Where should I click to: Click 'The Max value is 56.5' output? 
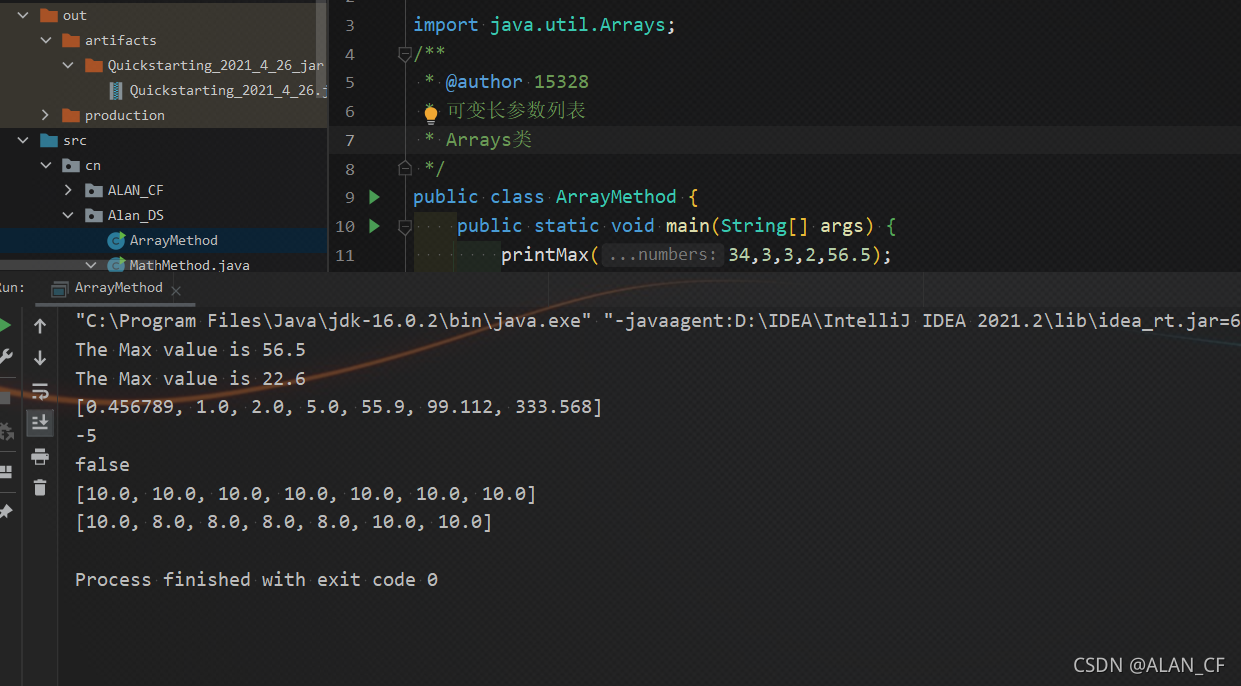tap(190, 350)
